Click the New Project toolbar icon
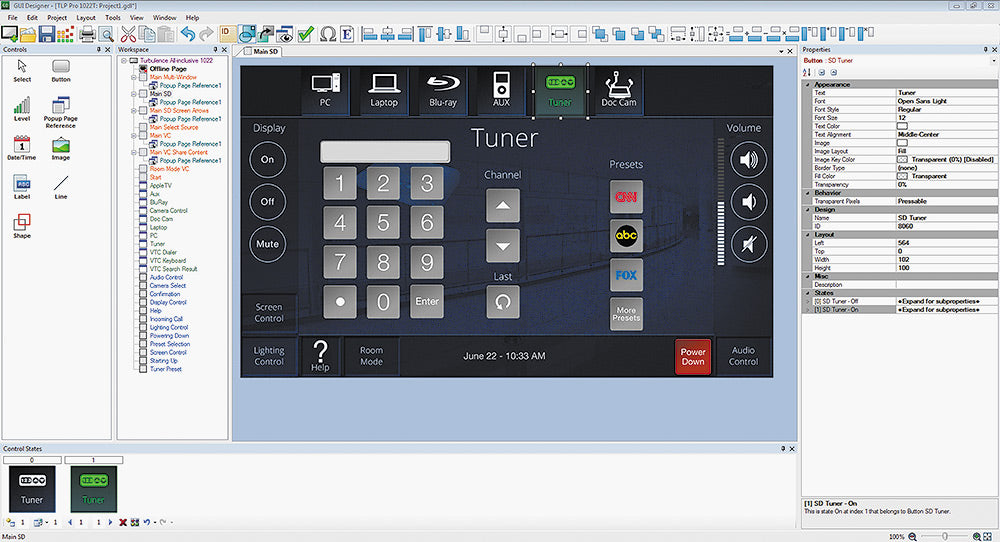Screen dimensions: 1000x542 point(10,34)
